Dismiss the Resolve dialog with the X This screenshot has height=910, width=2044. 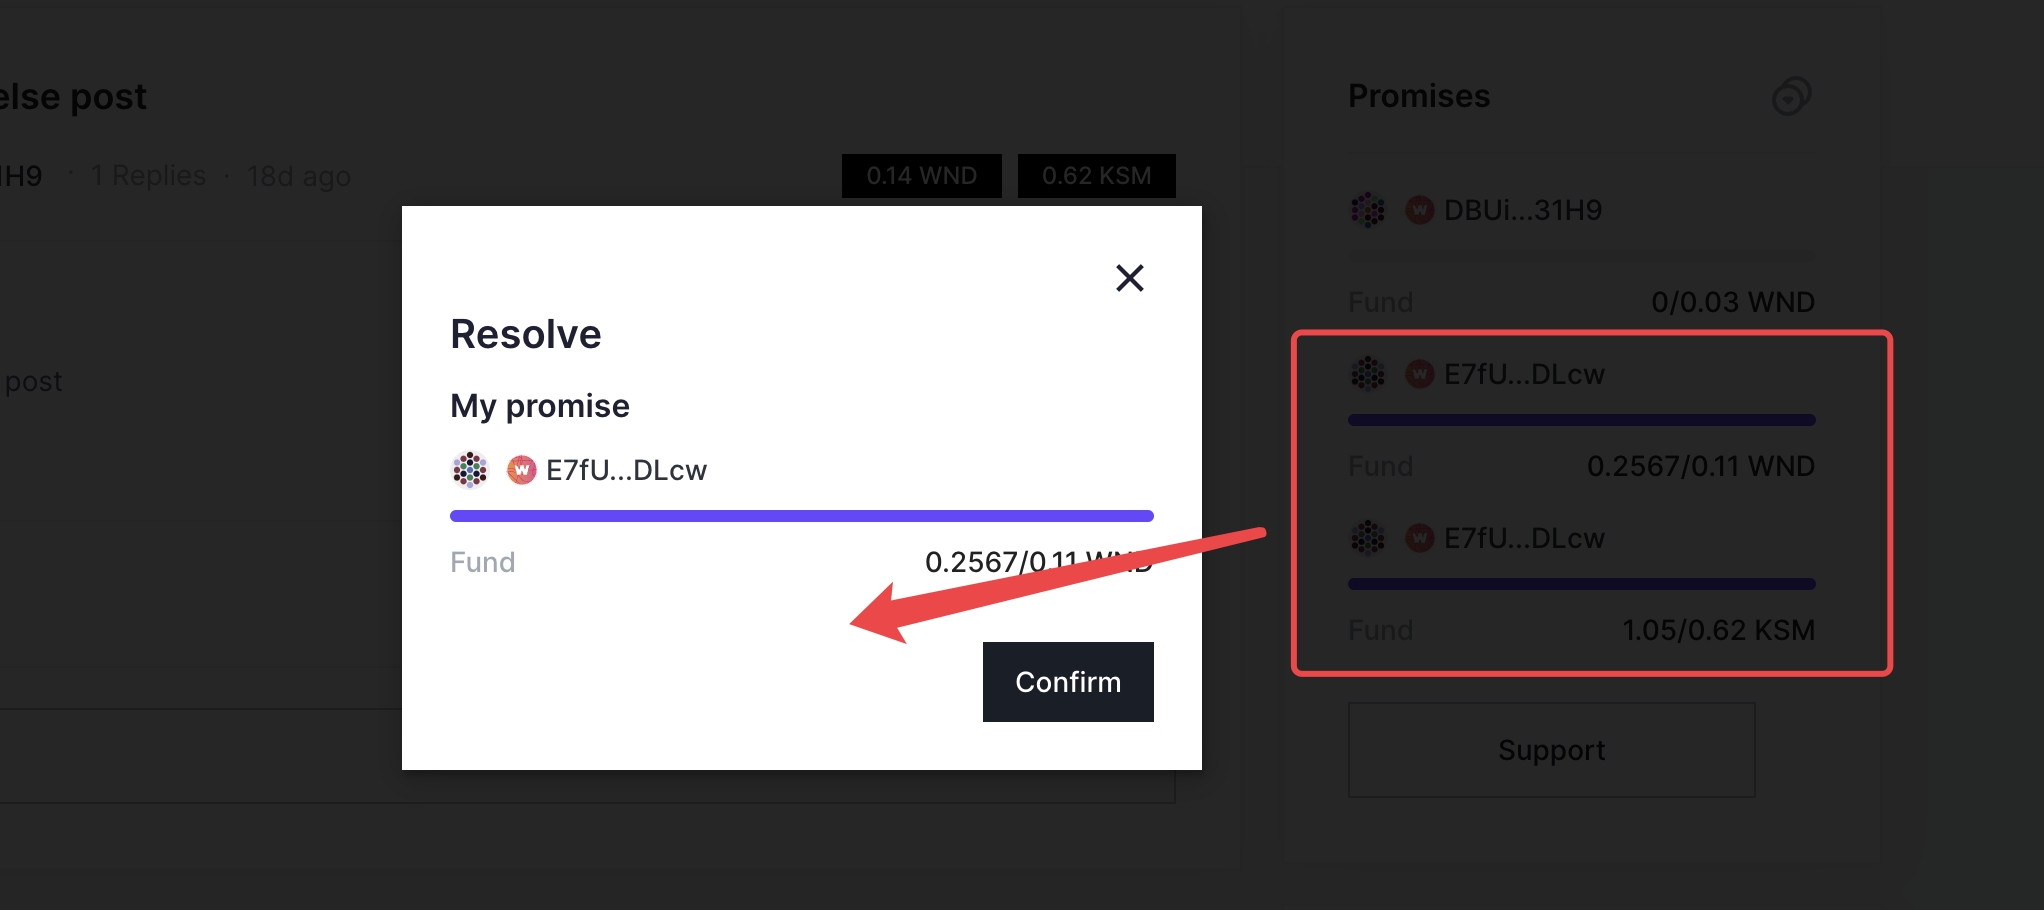(1129, 278)
